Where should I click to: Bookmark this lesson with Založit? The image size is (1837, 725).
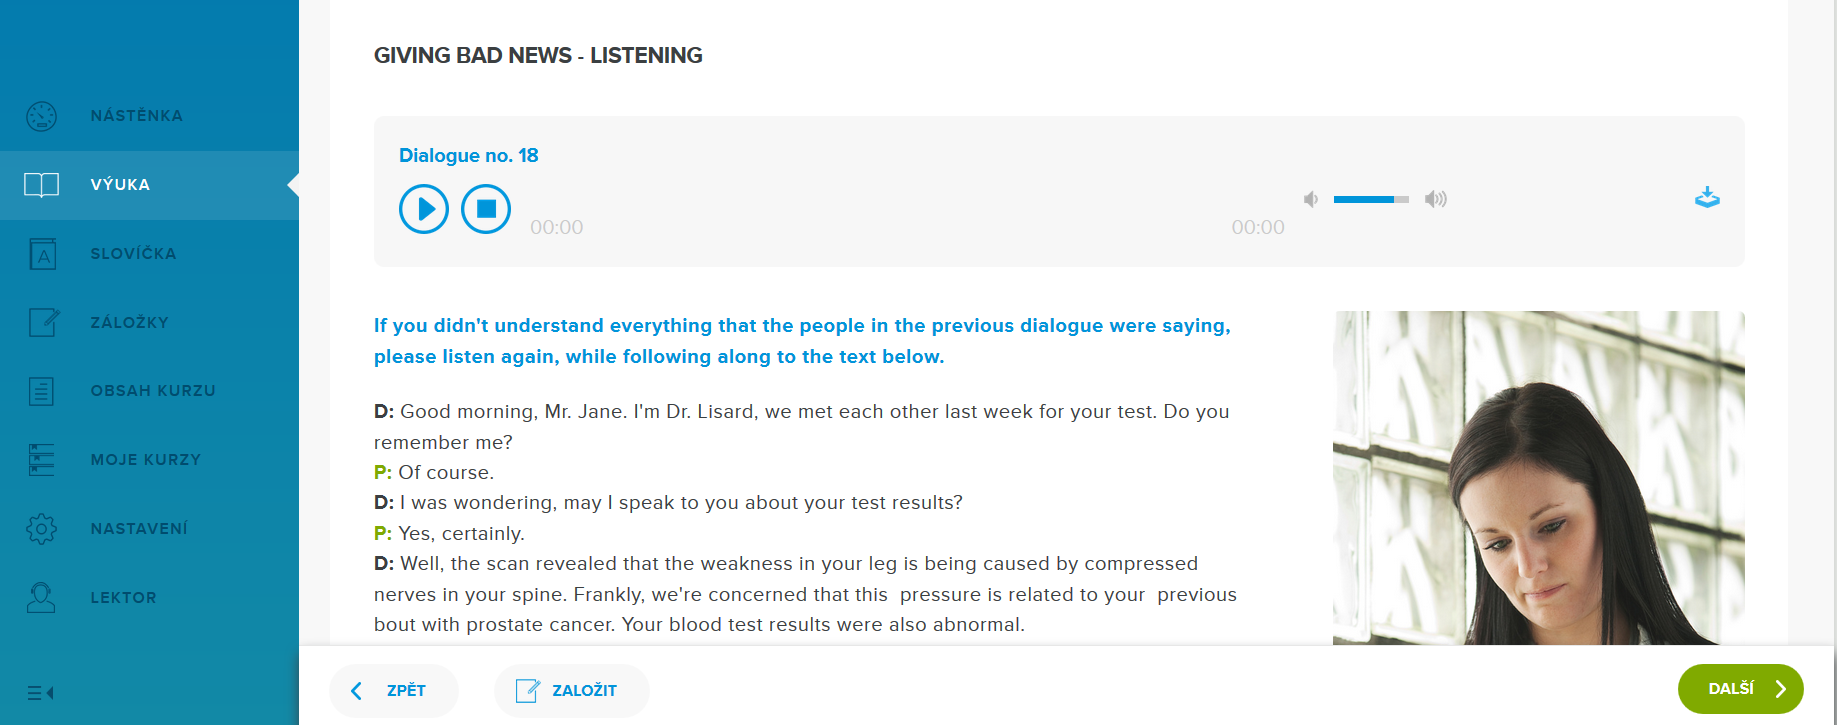tap(570, 690)
